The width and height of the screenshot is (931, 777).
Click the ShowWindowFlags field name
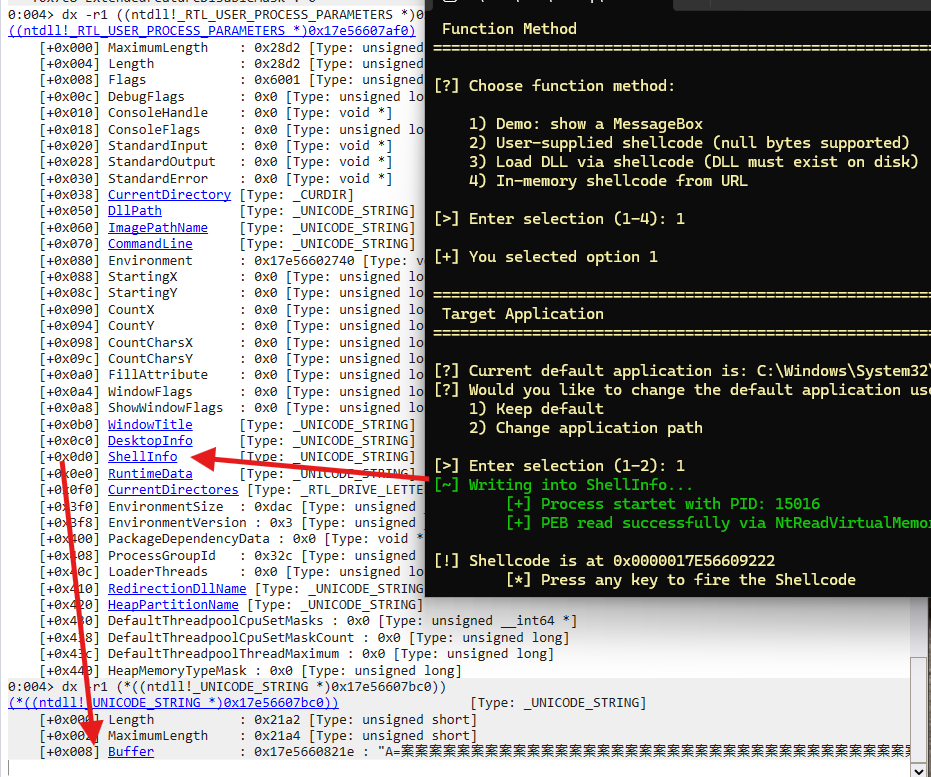[x=166, y=408]
